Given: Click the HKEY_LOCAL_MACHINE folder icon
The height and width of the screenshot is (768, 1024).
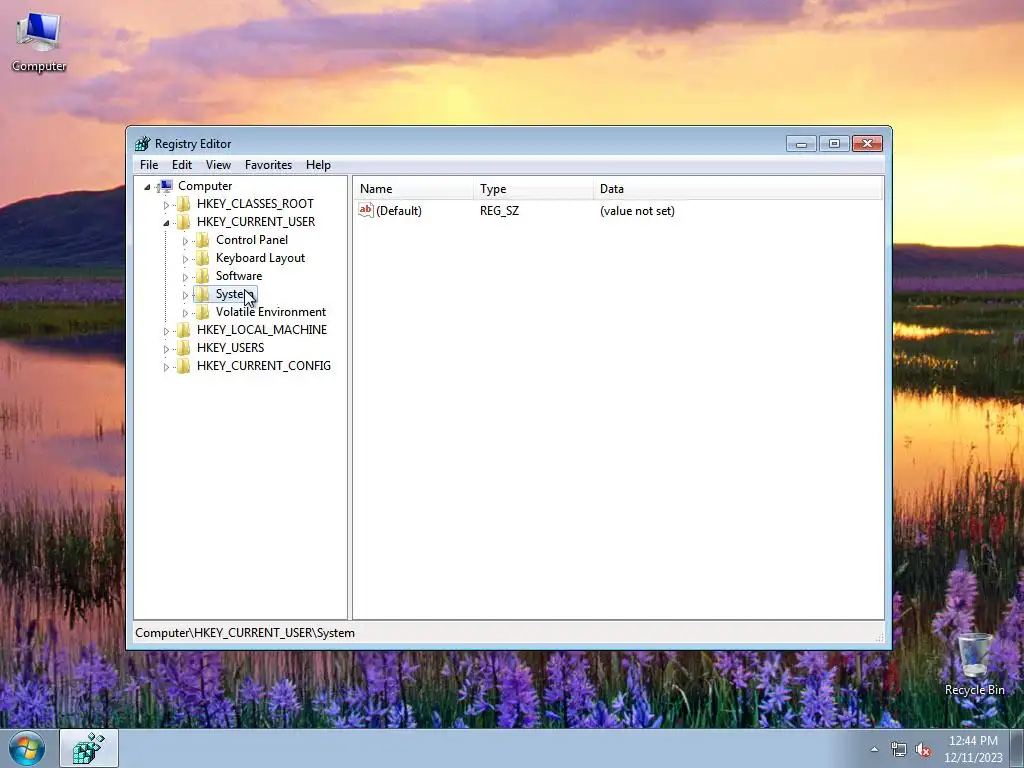Looking at the screenshot, I should 184,330.
